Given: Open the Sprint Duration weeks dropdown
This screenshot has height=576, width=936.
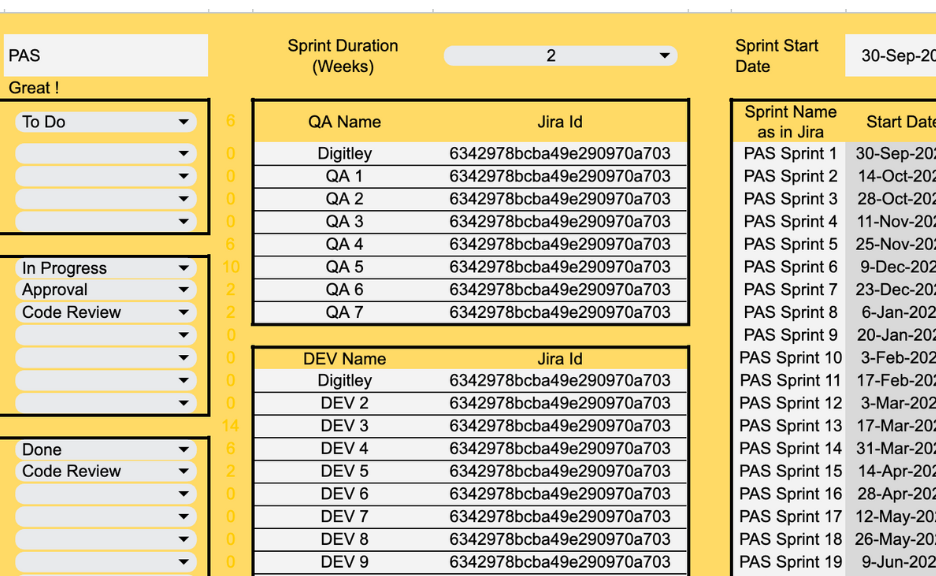Looking at the screenshot, I should coord(665,56).
